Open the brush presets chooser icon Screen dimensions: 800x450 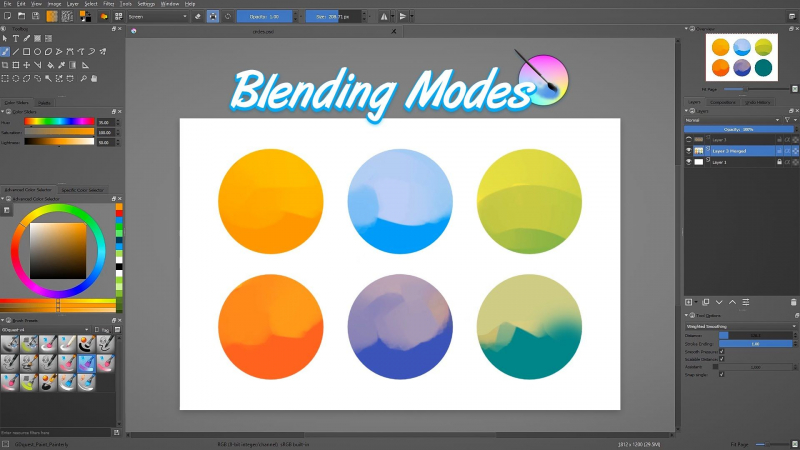click(118, 16)
